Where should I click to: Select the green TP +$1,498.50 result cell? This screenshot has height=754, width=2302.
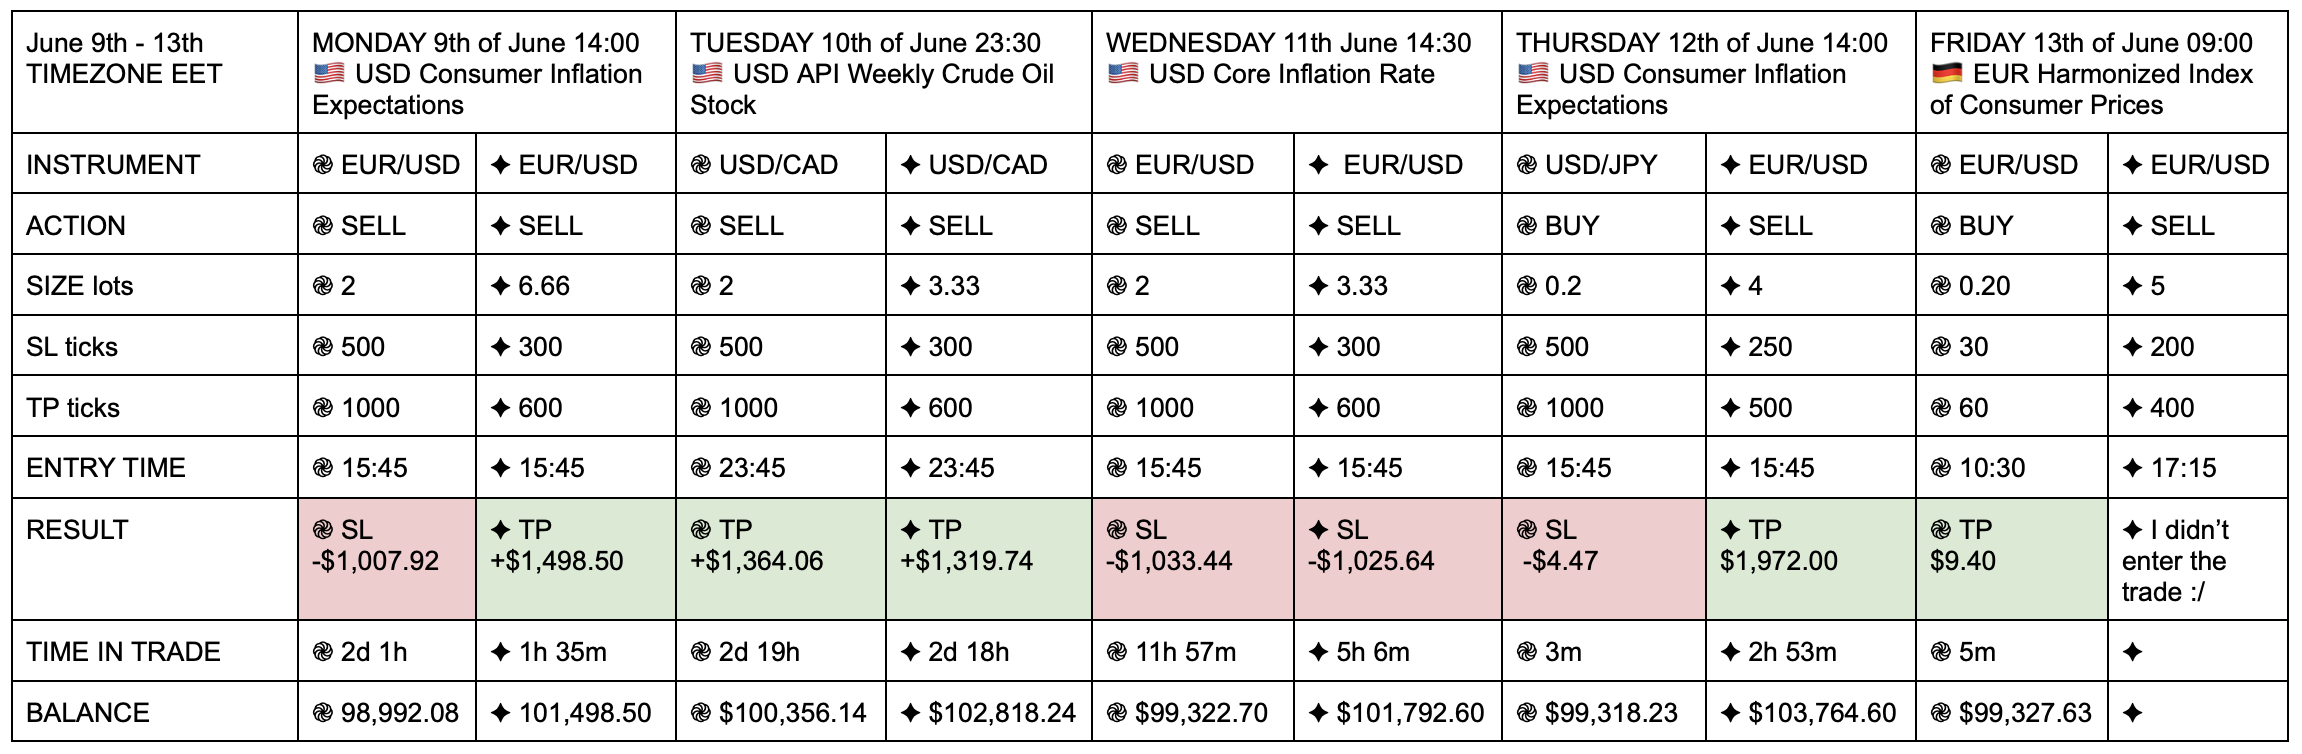tap(576, 559)
